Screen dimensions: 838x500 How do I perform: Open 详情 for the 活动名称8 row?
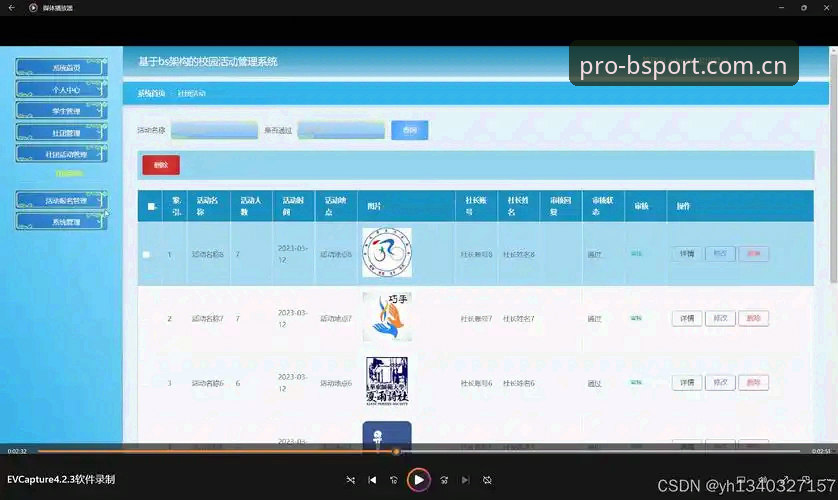click(x=687, y=254)
